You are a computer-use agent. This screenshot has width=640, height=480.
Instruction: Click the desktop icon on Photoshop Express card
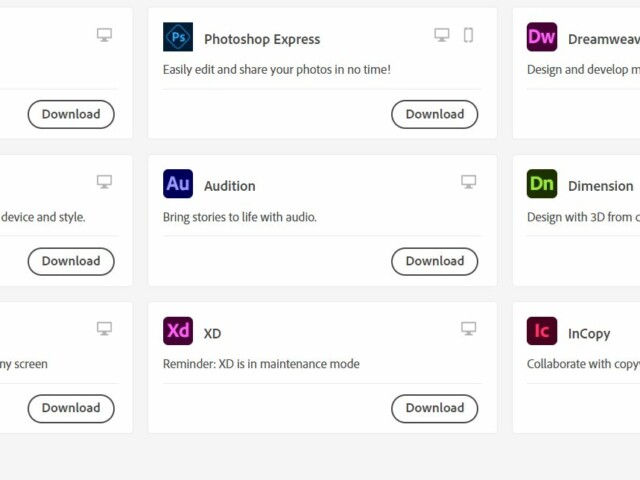pyautogui.click(x=442, y=35)
